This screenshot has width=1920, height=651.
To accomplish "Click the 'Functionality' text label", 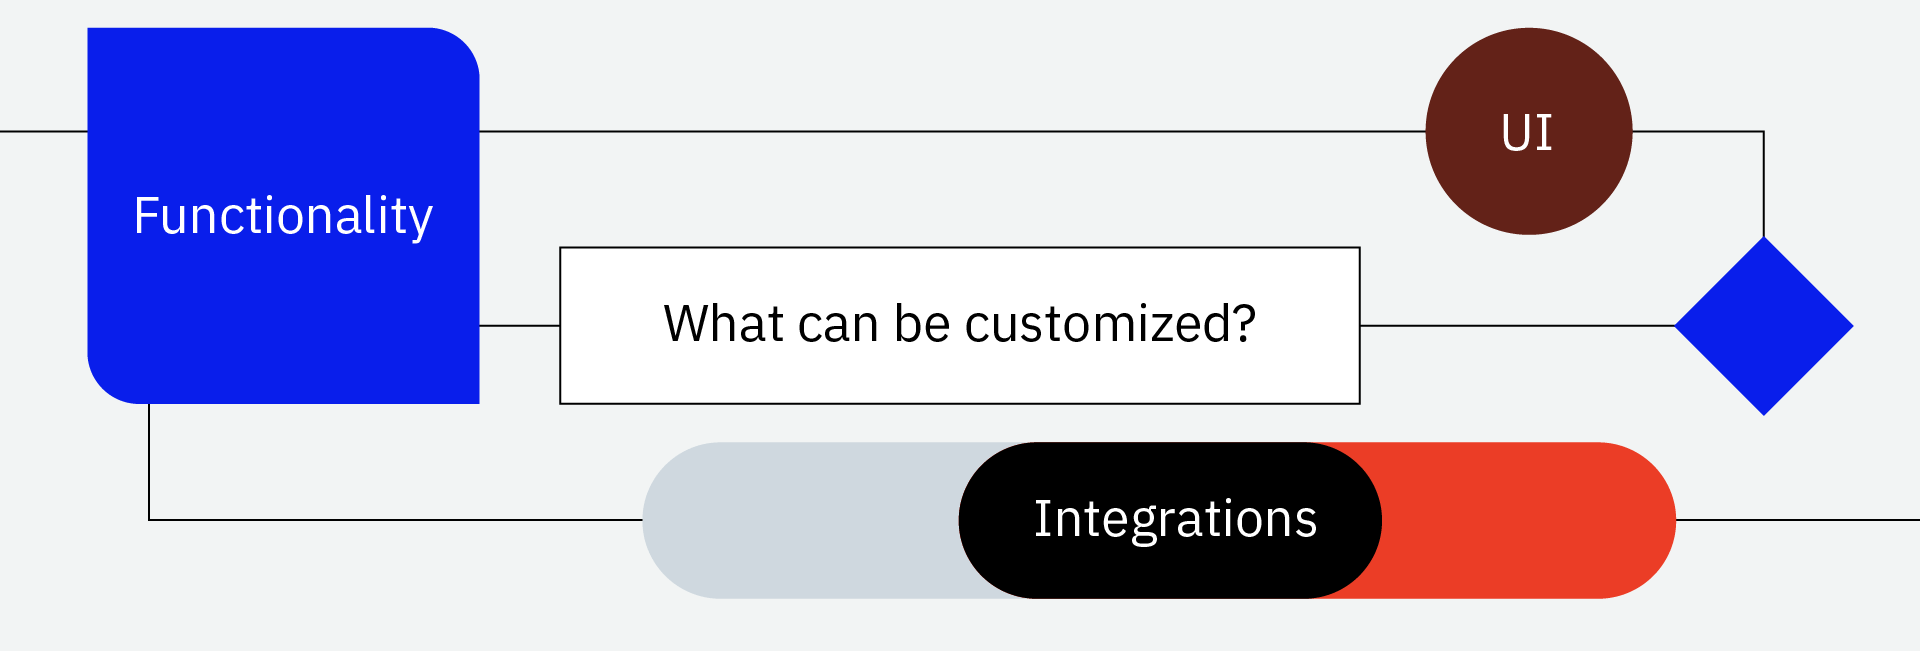I will 283,216.
